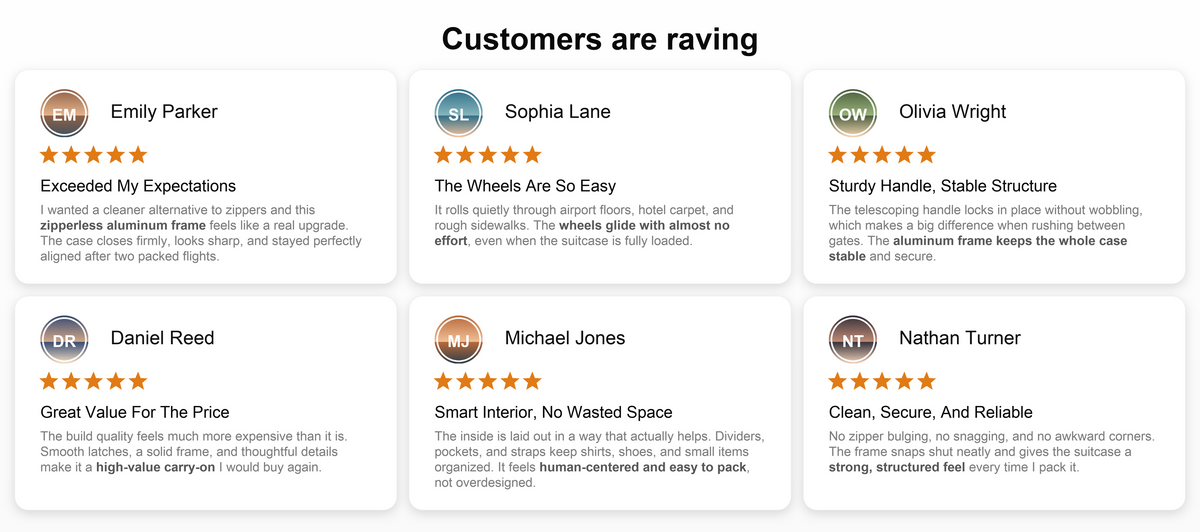Click the star rating under Michael Jones
Image resolution: width=1200 pixels, height=532 pixels.
tap(488, 381)
